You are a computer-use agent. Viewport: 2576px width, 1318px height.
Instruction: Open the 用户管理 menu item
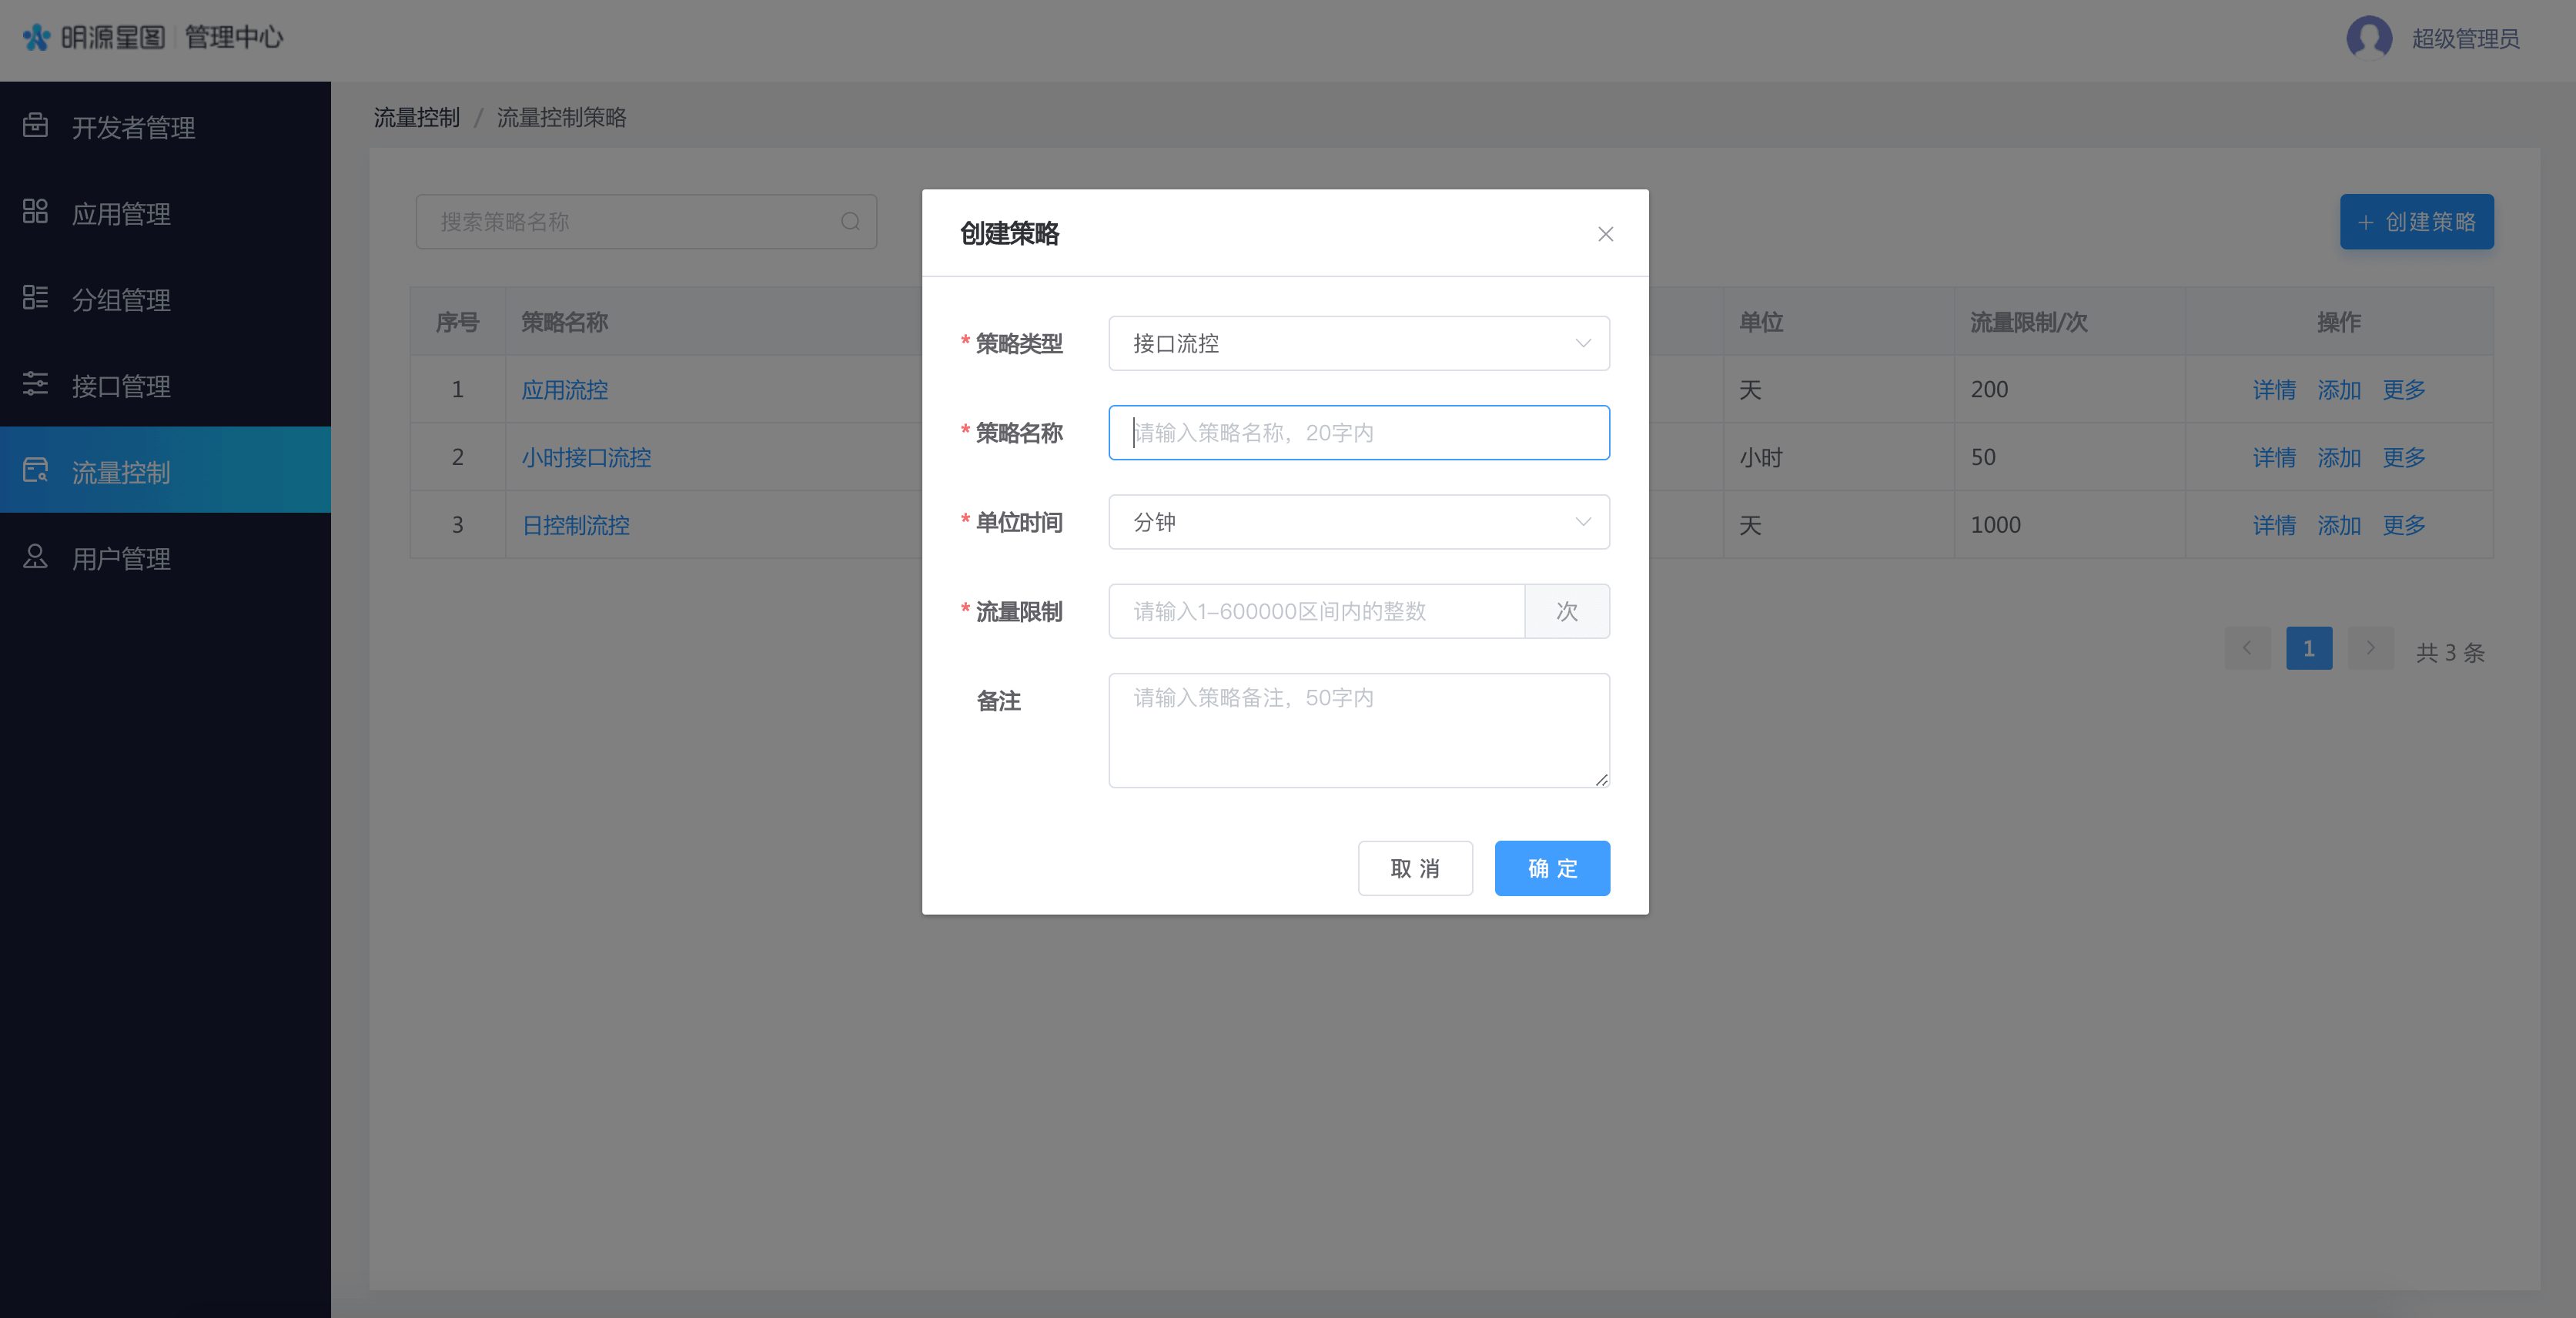[x=121, y=558]
